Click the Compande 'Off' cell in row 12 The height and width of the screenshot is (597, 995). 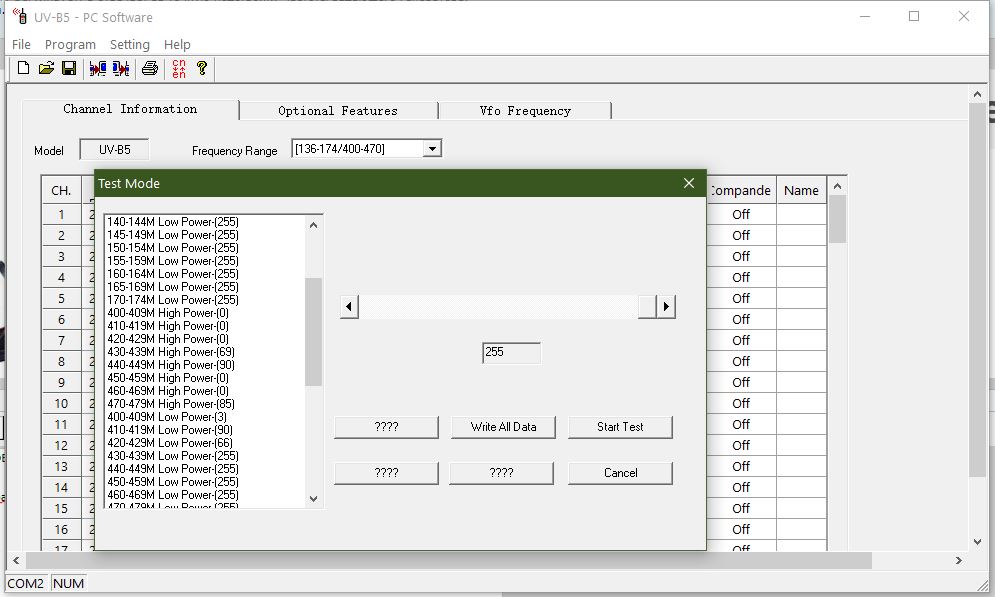click(741, 445)
